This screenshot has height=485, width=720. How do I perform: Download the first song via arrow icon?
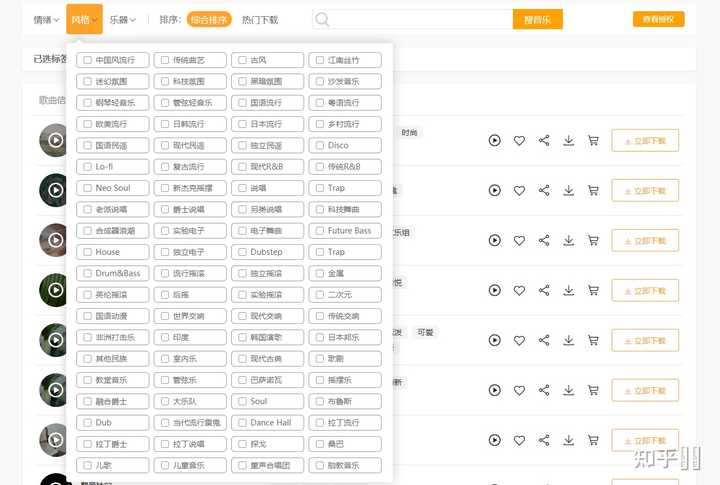point(568,141)
